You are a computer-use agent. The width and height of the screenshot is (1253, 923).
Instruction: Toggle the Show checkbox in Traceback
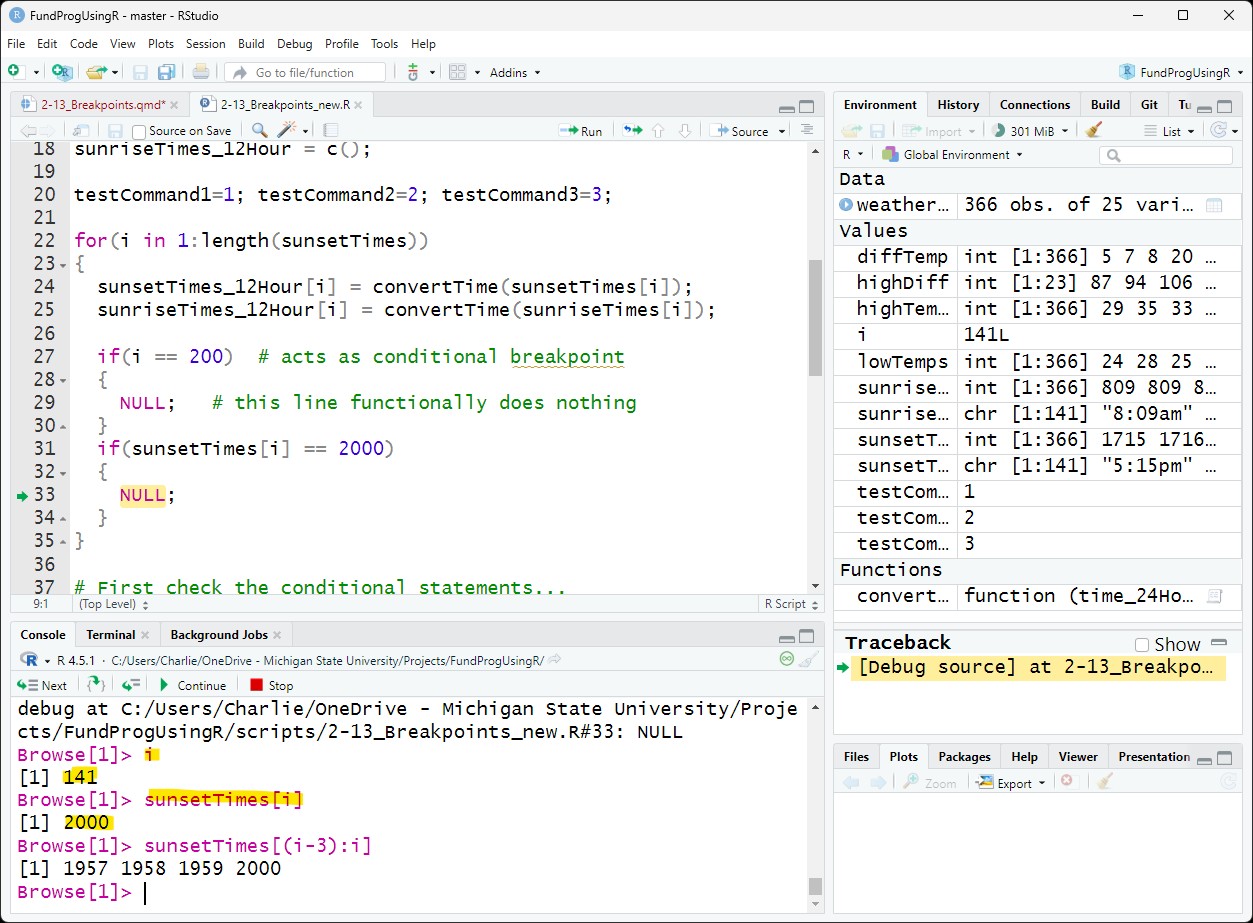[1142, 645]
